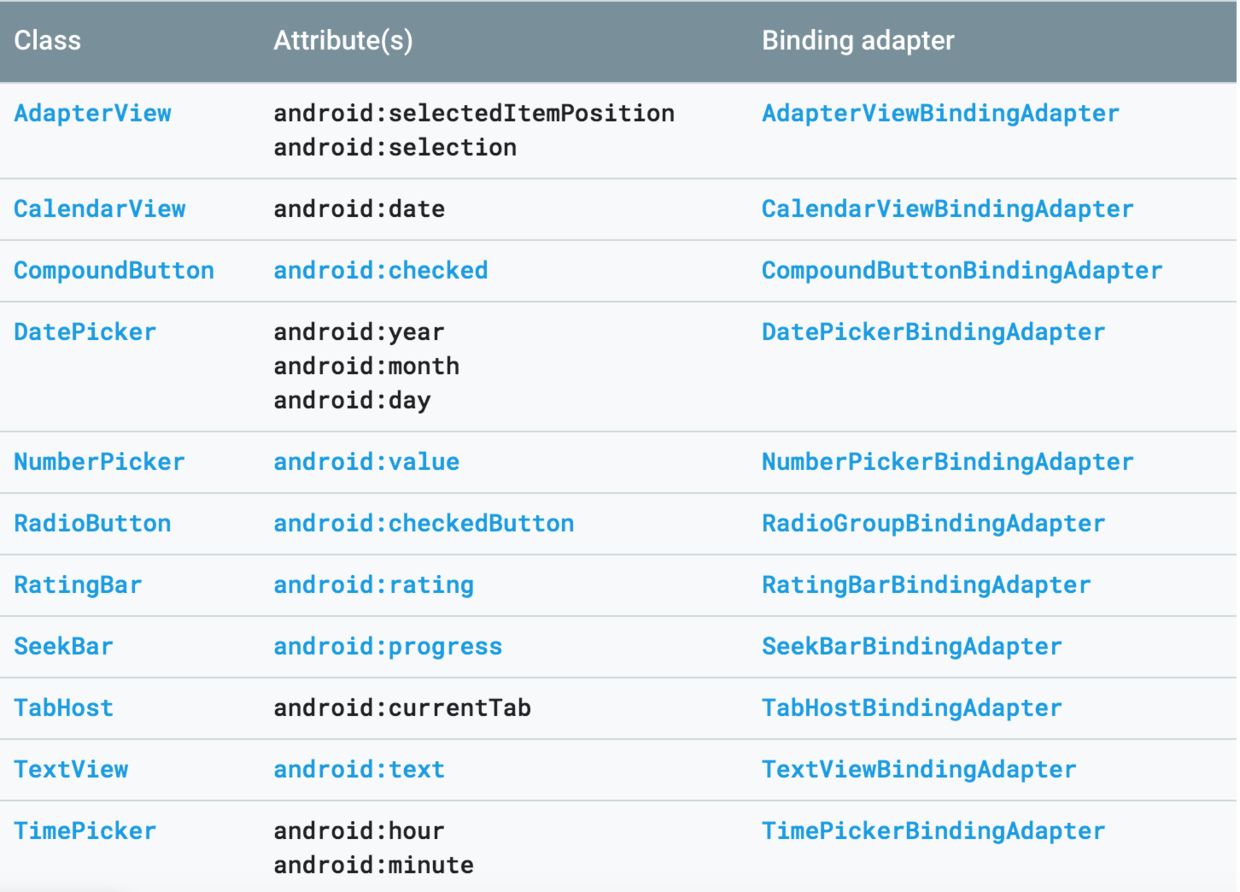Open the RatingBar class link
1240x892 pixels.
click(x=78, y=585)
